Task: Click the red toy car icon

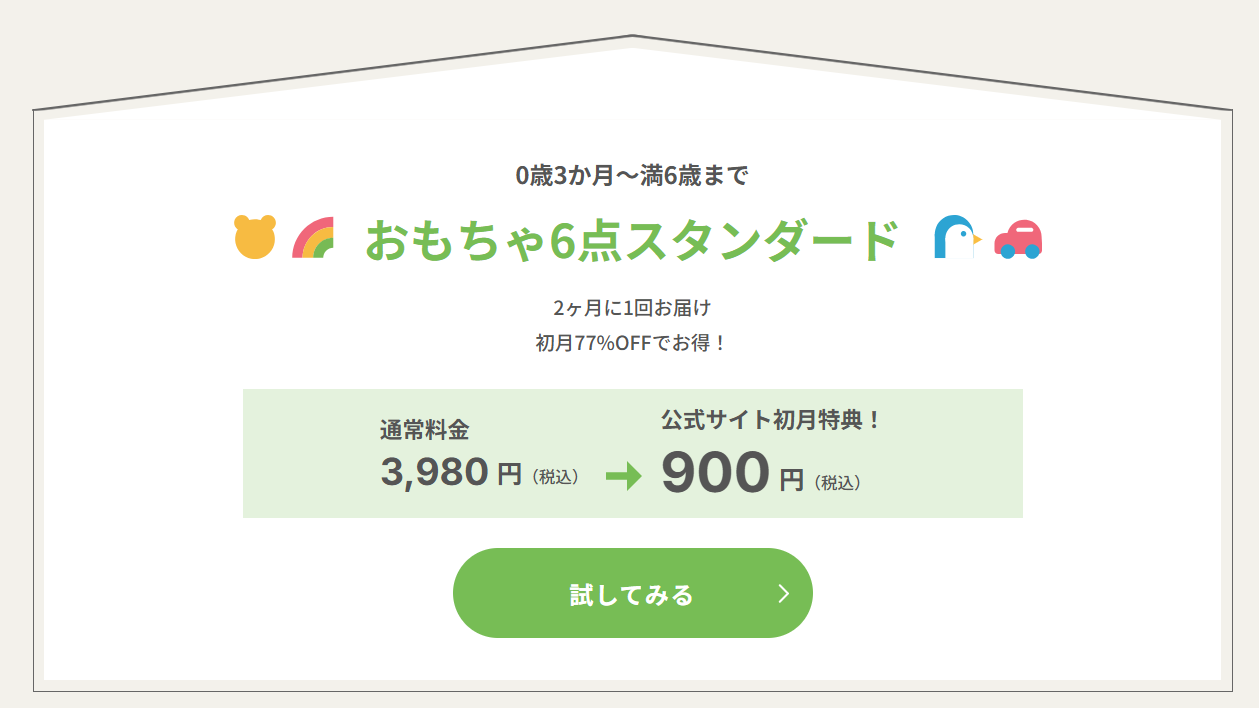Action: (1018, 239)
